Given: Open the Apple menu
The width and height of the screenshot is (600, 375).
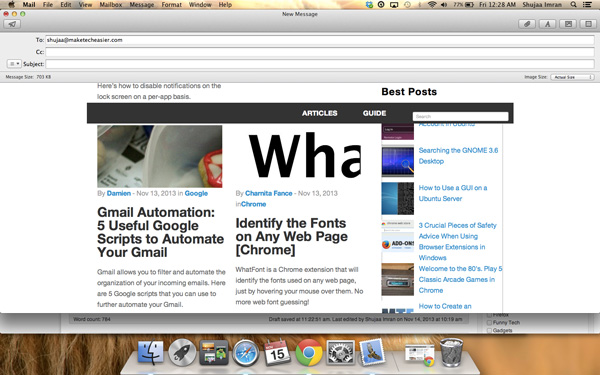Looking at the screenshot, I should point(11,5).
